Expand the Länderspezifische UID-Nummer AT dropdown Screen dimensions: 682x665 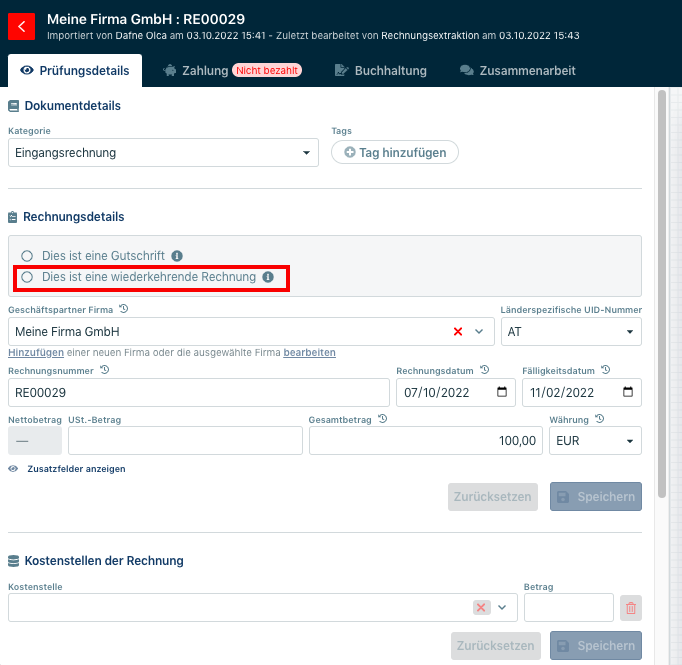tap(571, 331)
